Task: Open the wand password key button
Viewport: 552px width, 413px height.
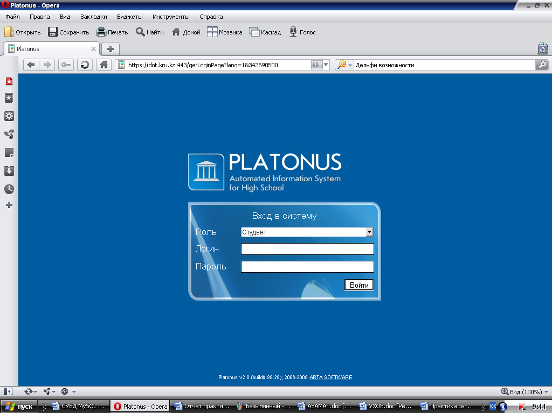Action: pyautogui.click(x=66, y=65)
